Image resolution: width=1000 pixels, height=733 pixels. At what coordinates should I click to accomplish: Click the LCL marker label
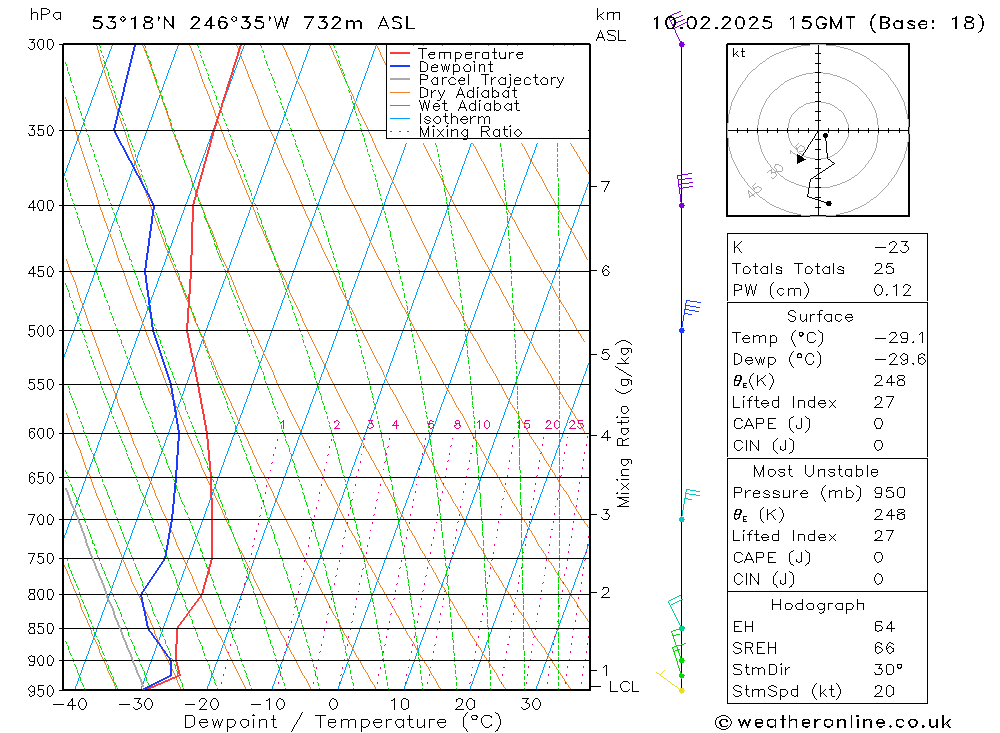624,686
